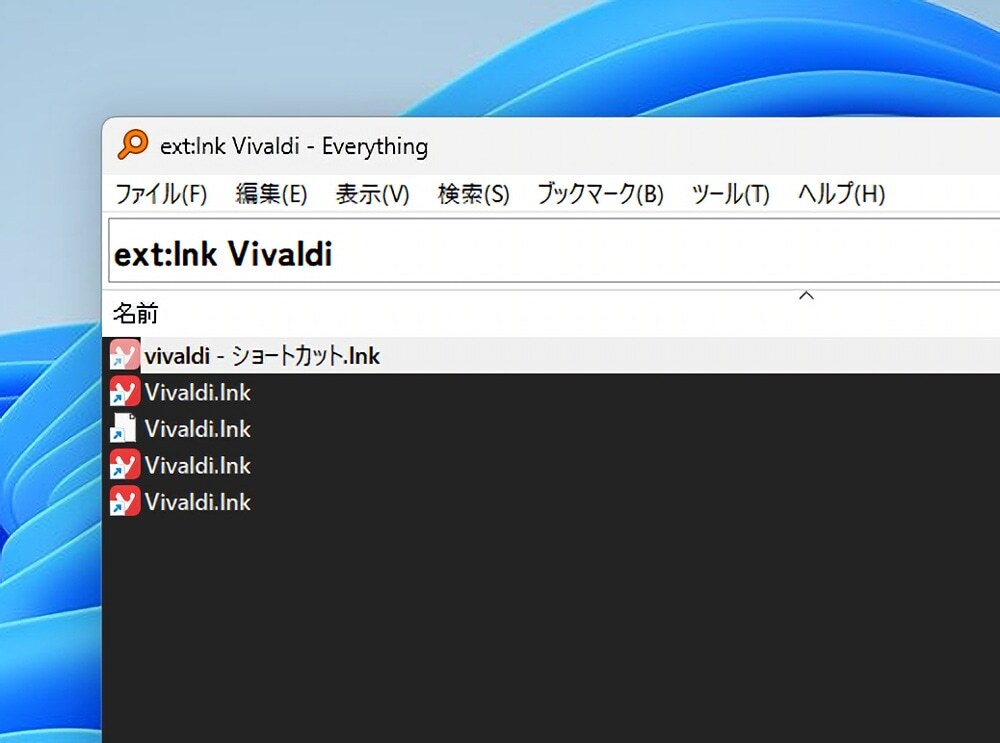Viewport: 1000px width, 743px height.
Task: Select the last Vivaldi.lnk filename in the list
Action: [197, 502]
